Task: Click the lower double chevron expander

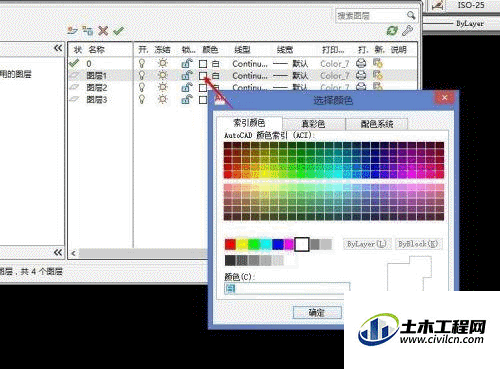Action: tap(58, 252)
